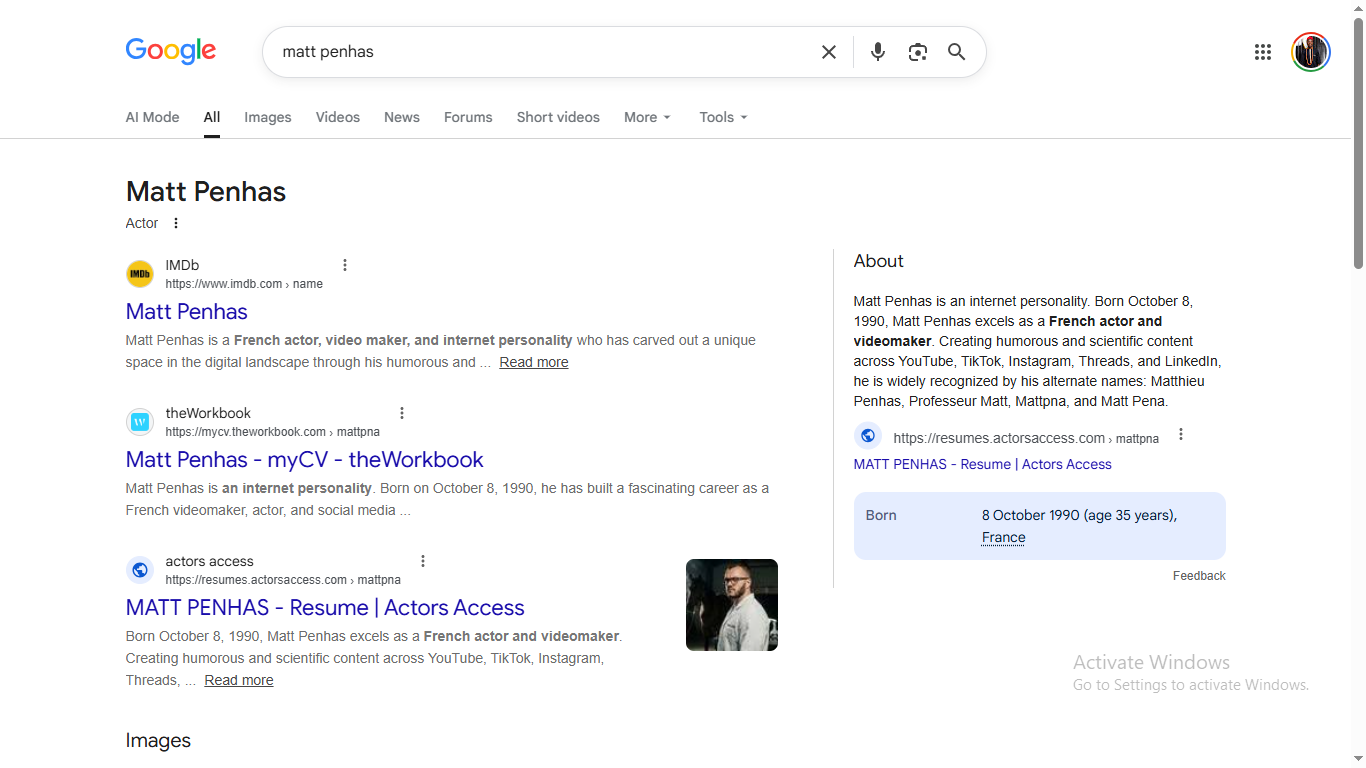The image size is (1366, 768).
Task: Open About panel source three-dot menu
Action: tap(1181, 434)
